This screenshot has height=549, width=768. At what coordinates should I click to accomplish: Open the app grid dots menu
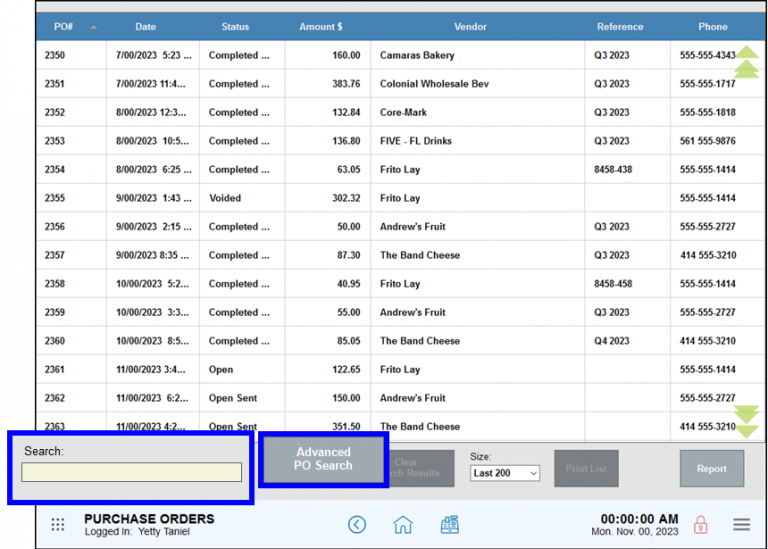[58, 525]
